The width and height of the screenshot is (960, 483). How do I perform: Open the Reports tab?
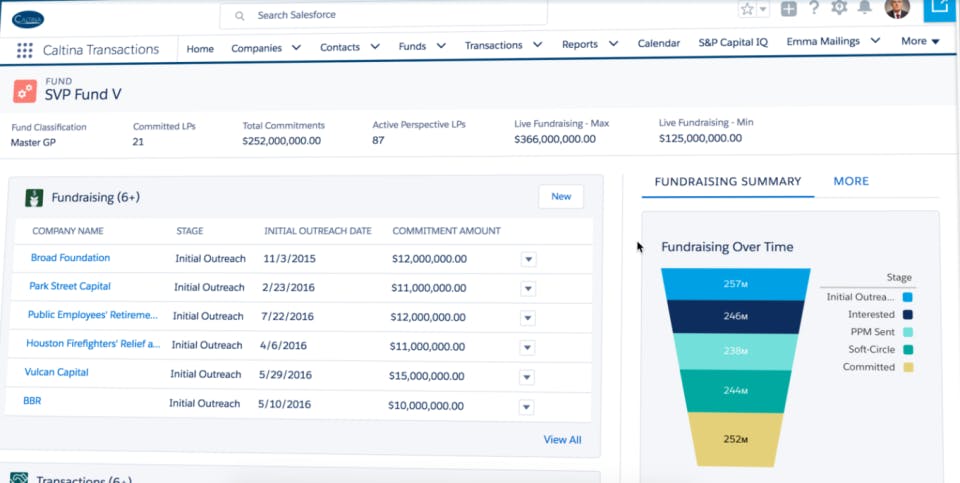pyautogui.click(x=580, y=44)
